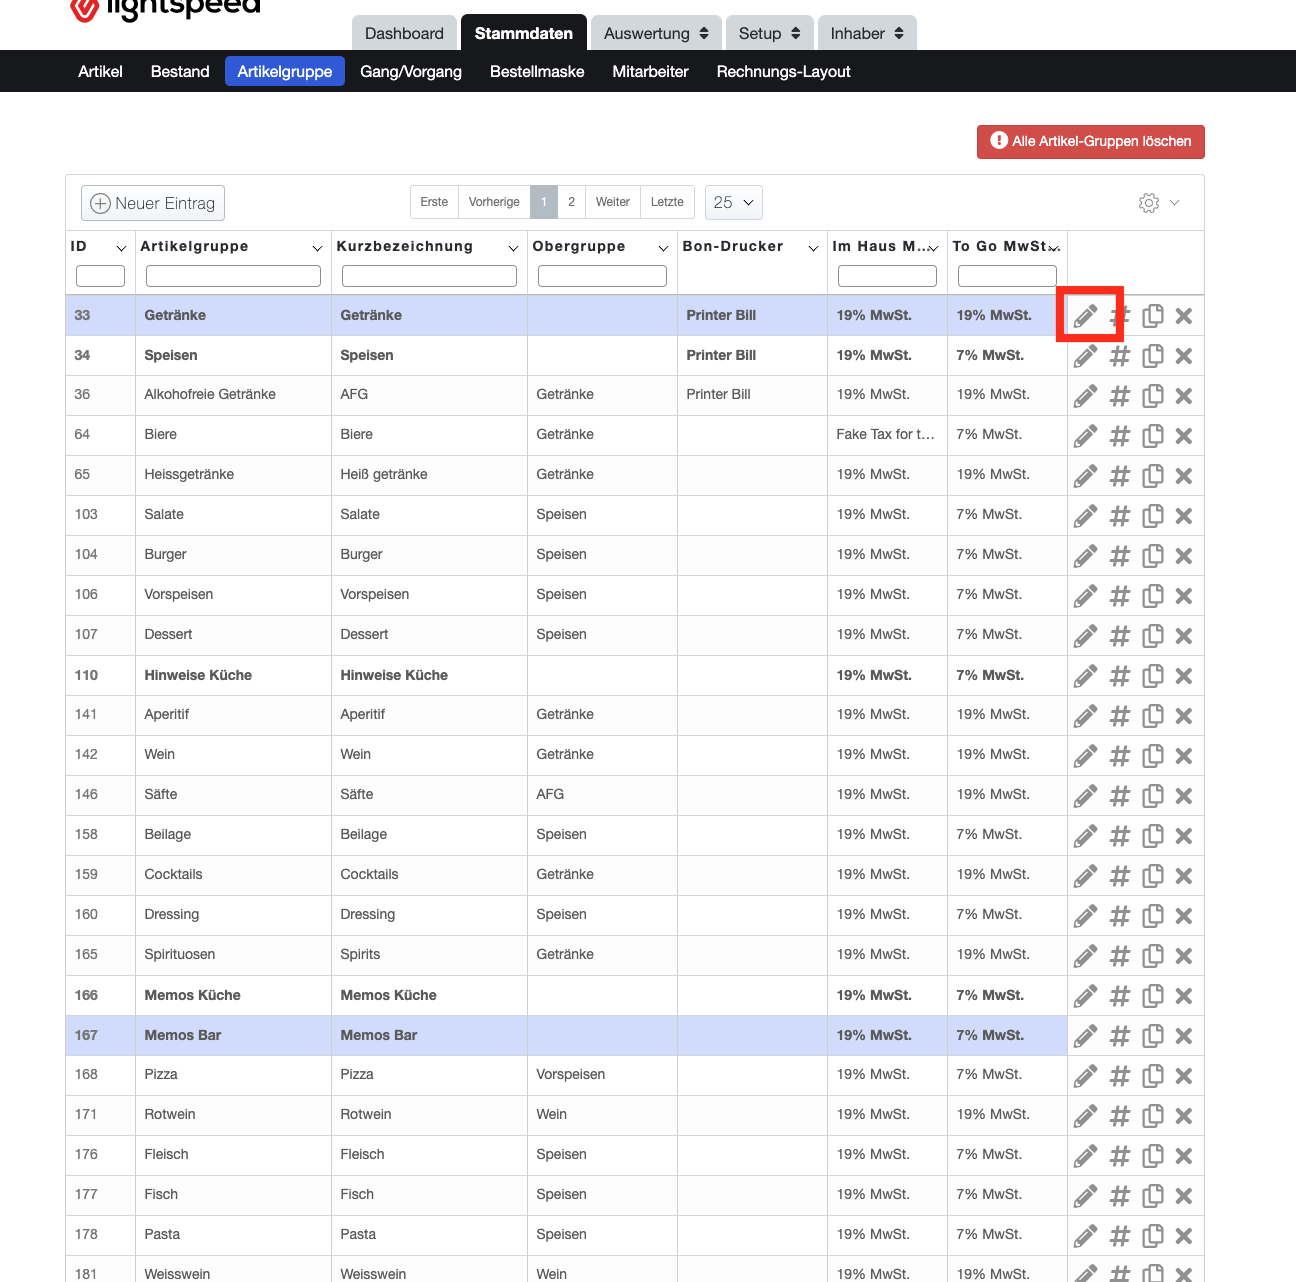Open Kurzbezeichnung column header menu
Viewport: 1296px width, 1282px height.
[513, 248]
